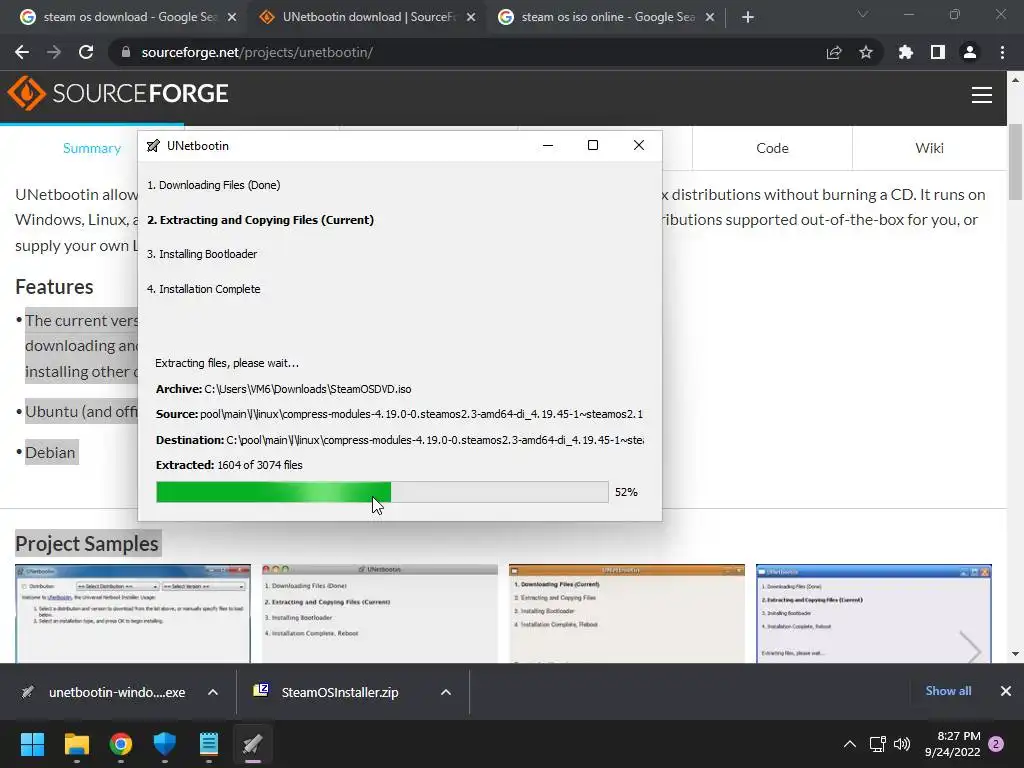The height and width of the screenshot is (768, 1024).
Task: Click the site lock icon in address bar
Action: click(126, 52)
